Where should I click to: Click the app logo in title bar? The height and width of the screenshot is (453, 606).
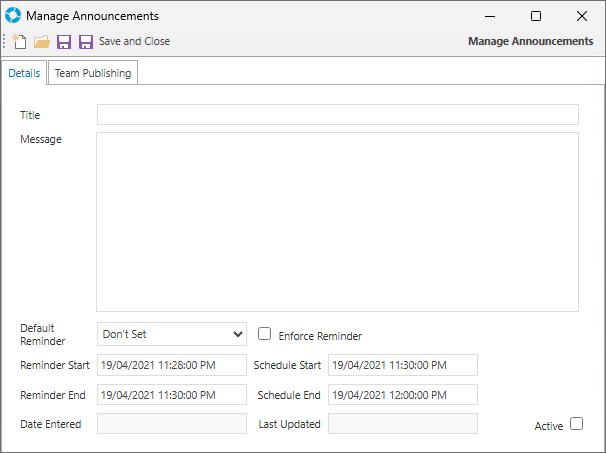coord(13,16)
